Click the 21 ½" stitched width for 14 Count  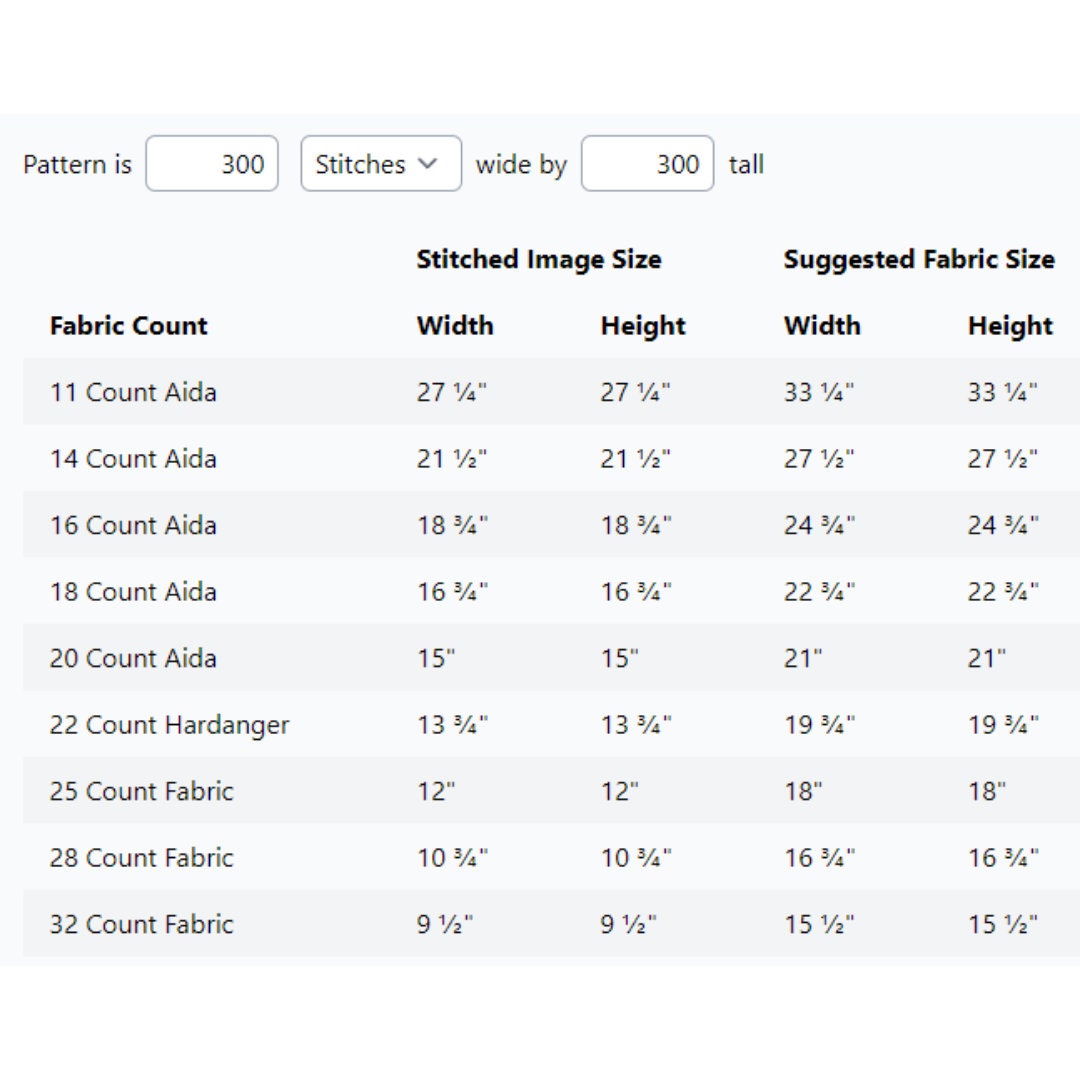click(452, 458)
